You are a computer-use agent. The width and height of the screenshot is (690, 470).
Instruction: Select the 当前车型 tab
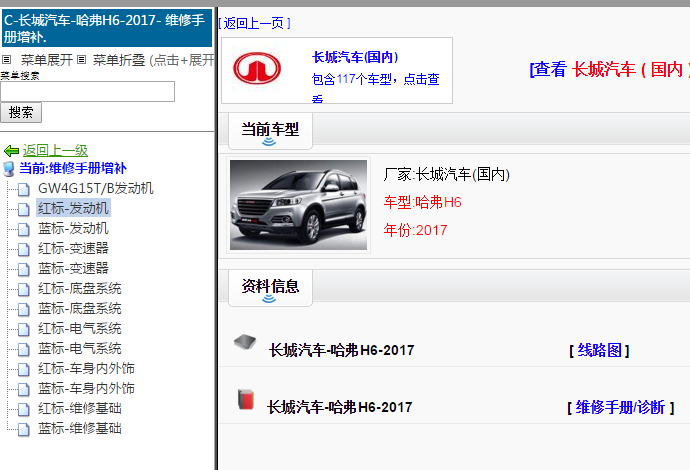(270, 131)
